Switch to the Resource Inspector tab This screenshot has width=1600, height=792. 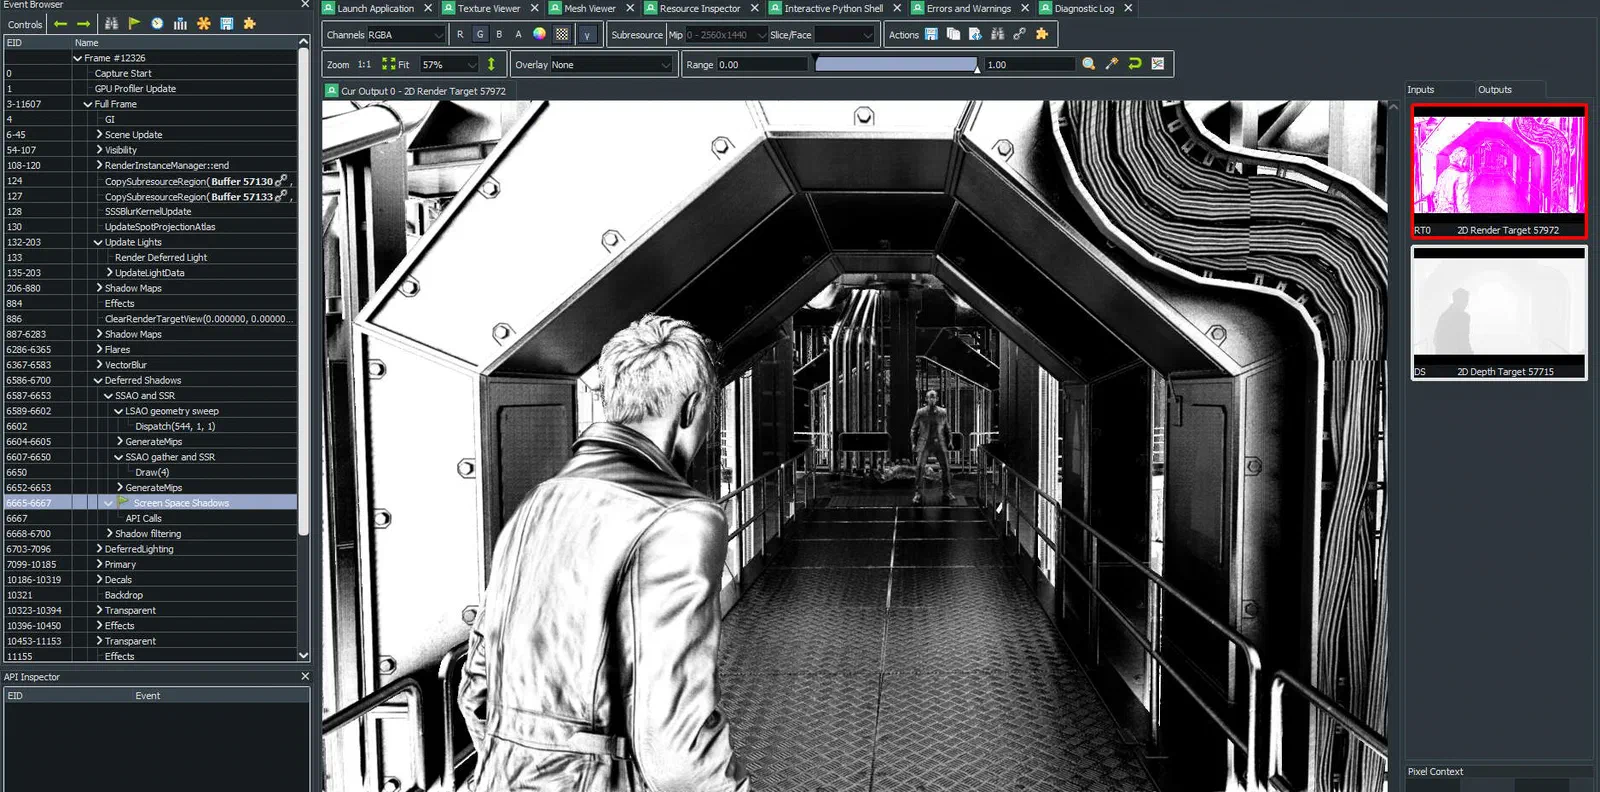click(x=700, y=8)
